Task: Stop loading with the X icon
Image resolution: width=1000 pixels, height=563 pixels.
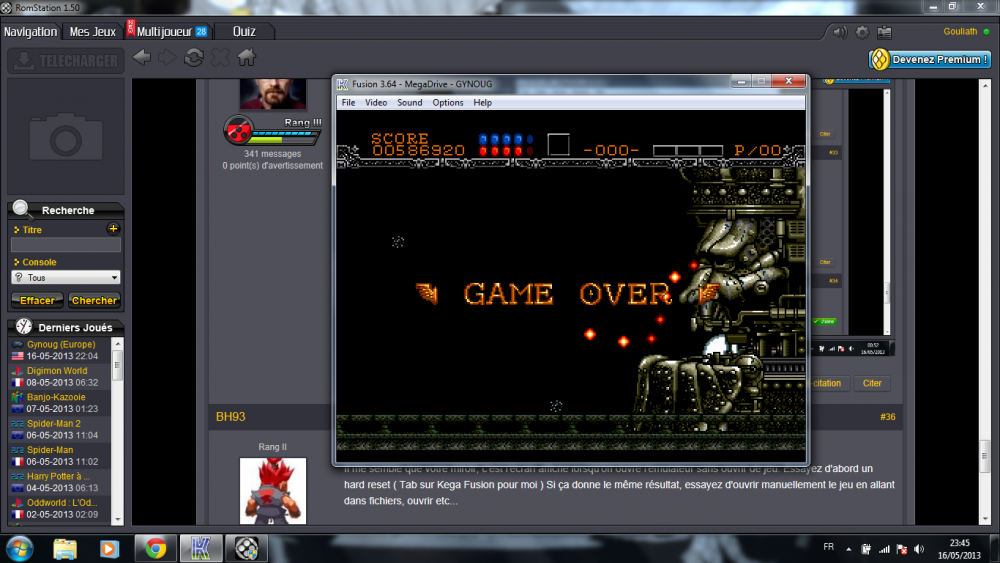Action: [220, 58]
